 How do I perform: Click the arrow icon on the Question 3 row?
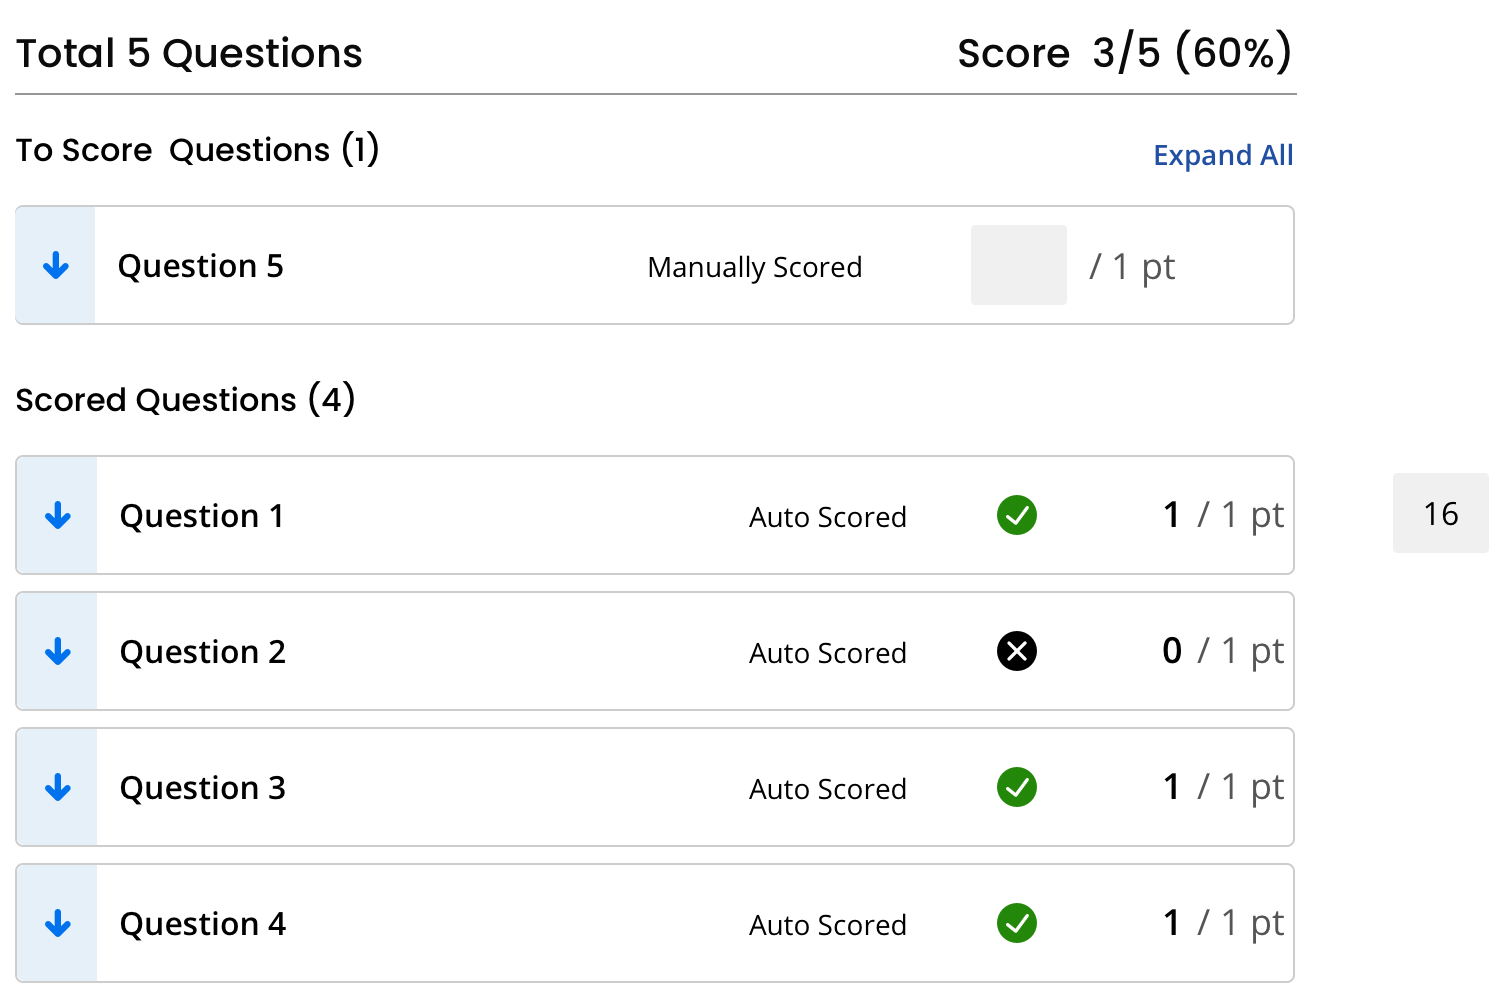[x=57, y=787]
